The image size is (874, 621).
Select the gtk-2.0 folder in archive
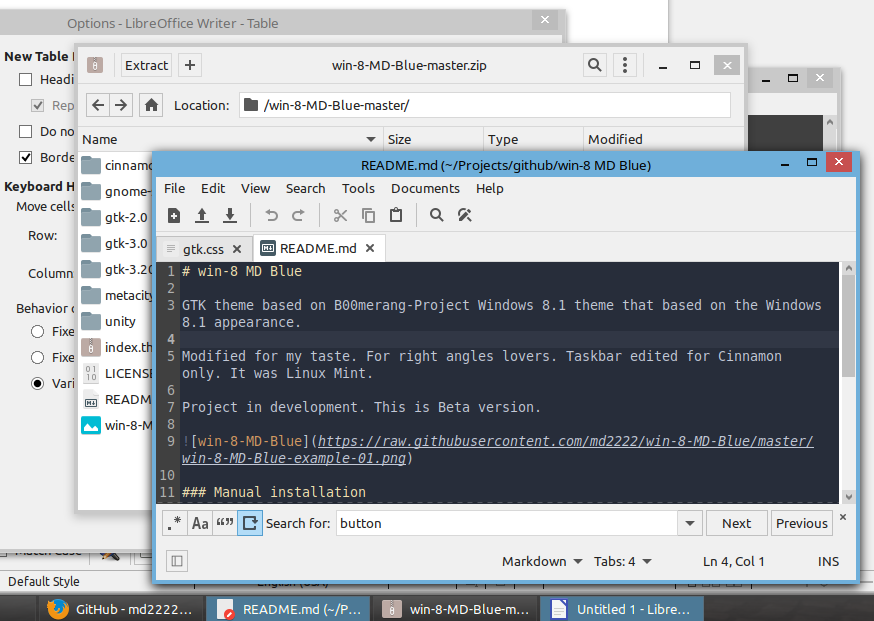[x=116, y=217]
